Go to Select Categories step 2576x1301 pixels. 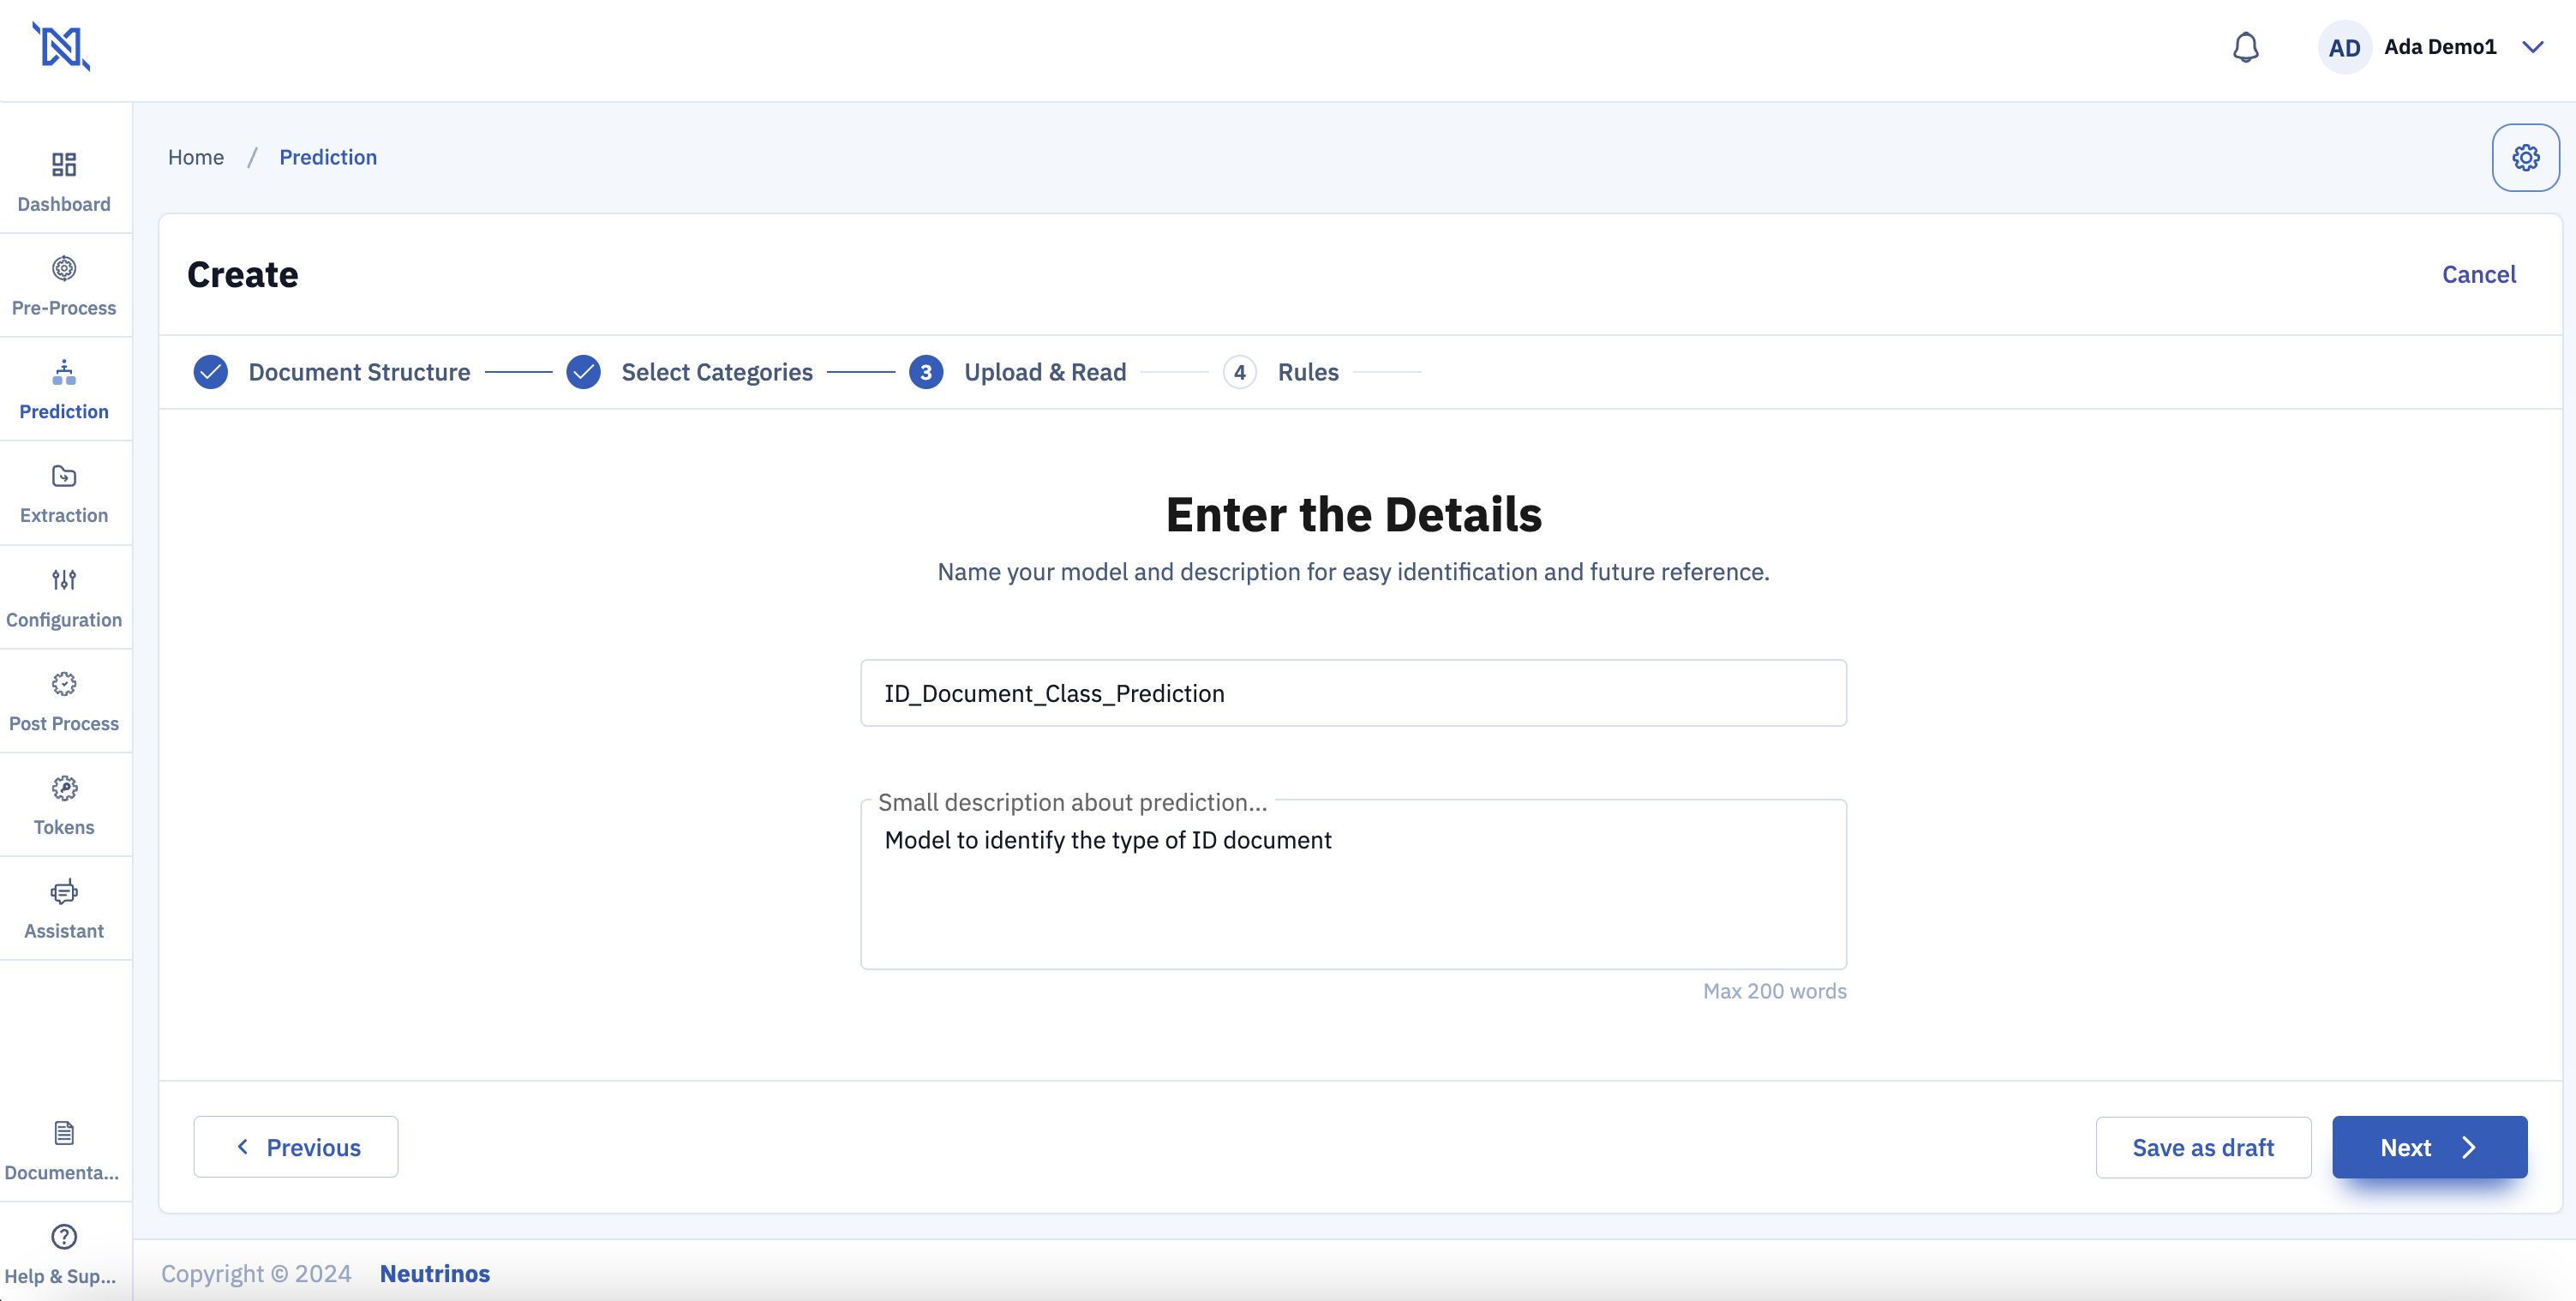(x=717, y=372)
